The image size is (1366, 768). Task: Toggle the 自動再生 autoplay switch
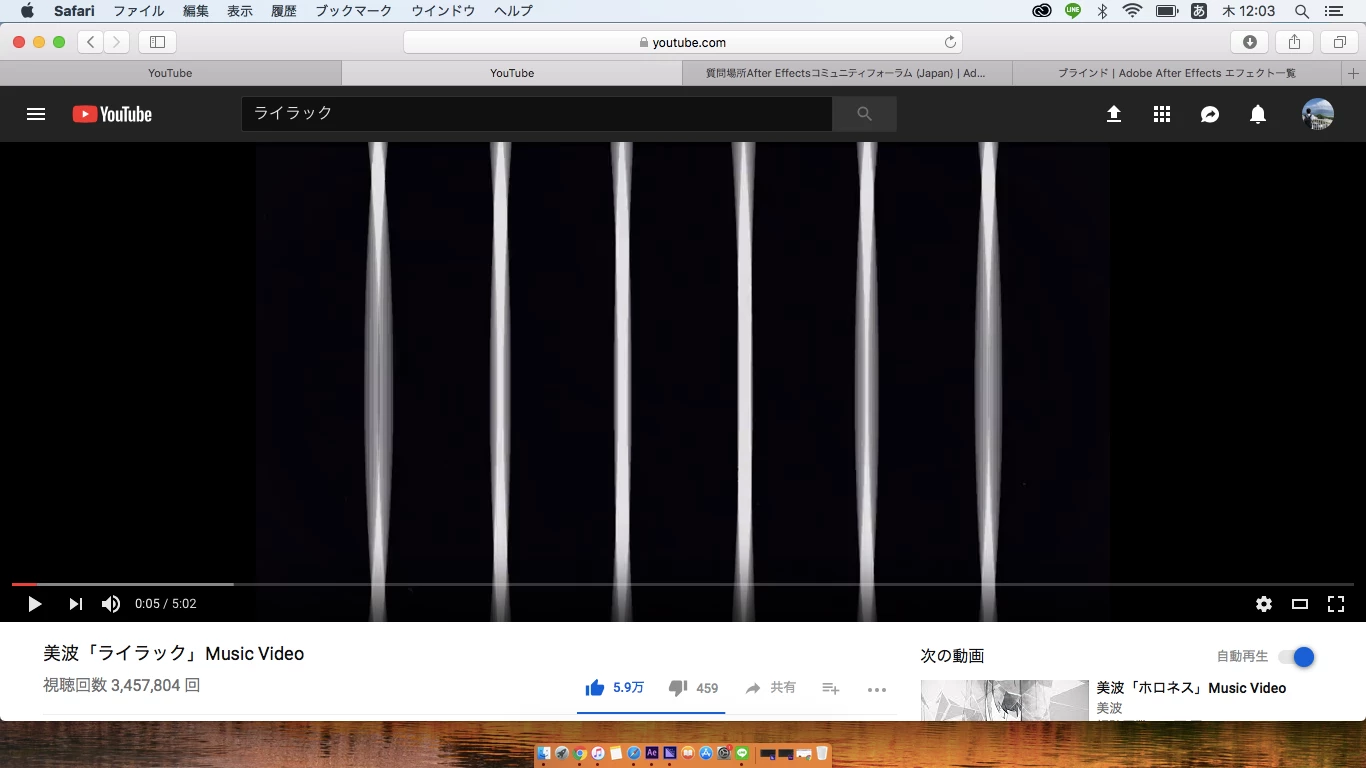pyautogui.click(x=1297, y=657)
